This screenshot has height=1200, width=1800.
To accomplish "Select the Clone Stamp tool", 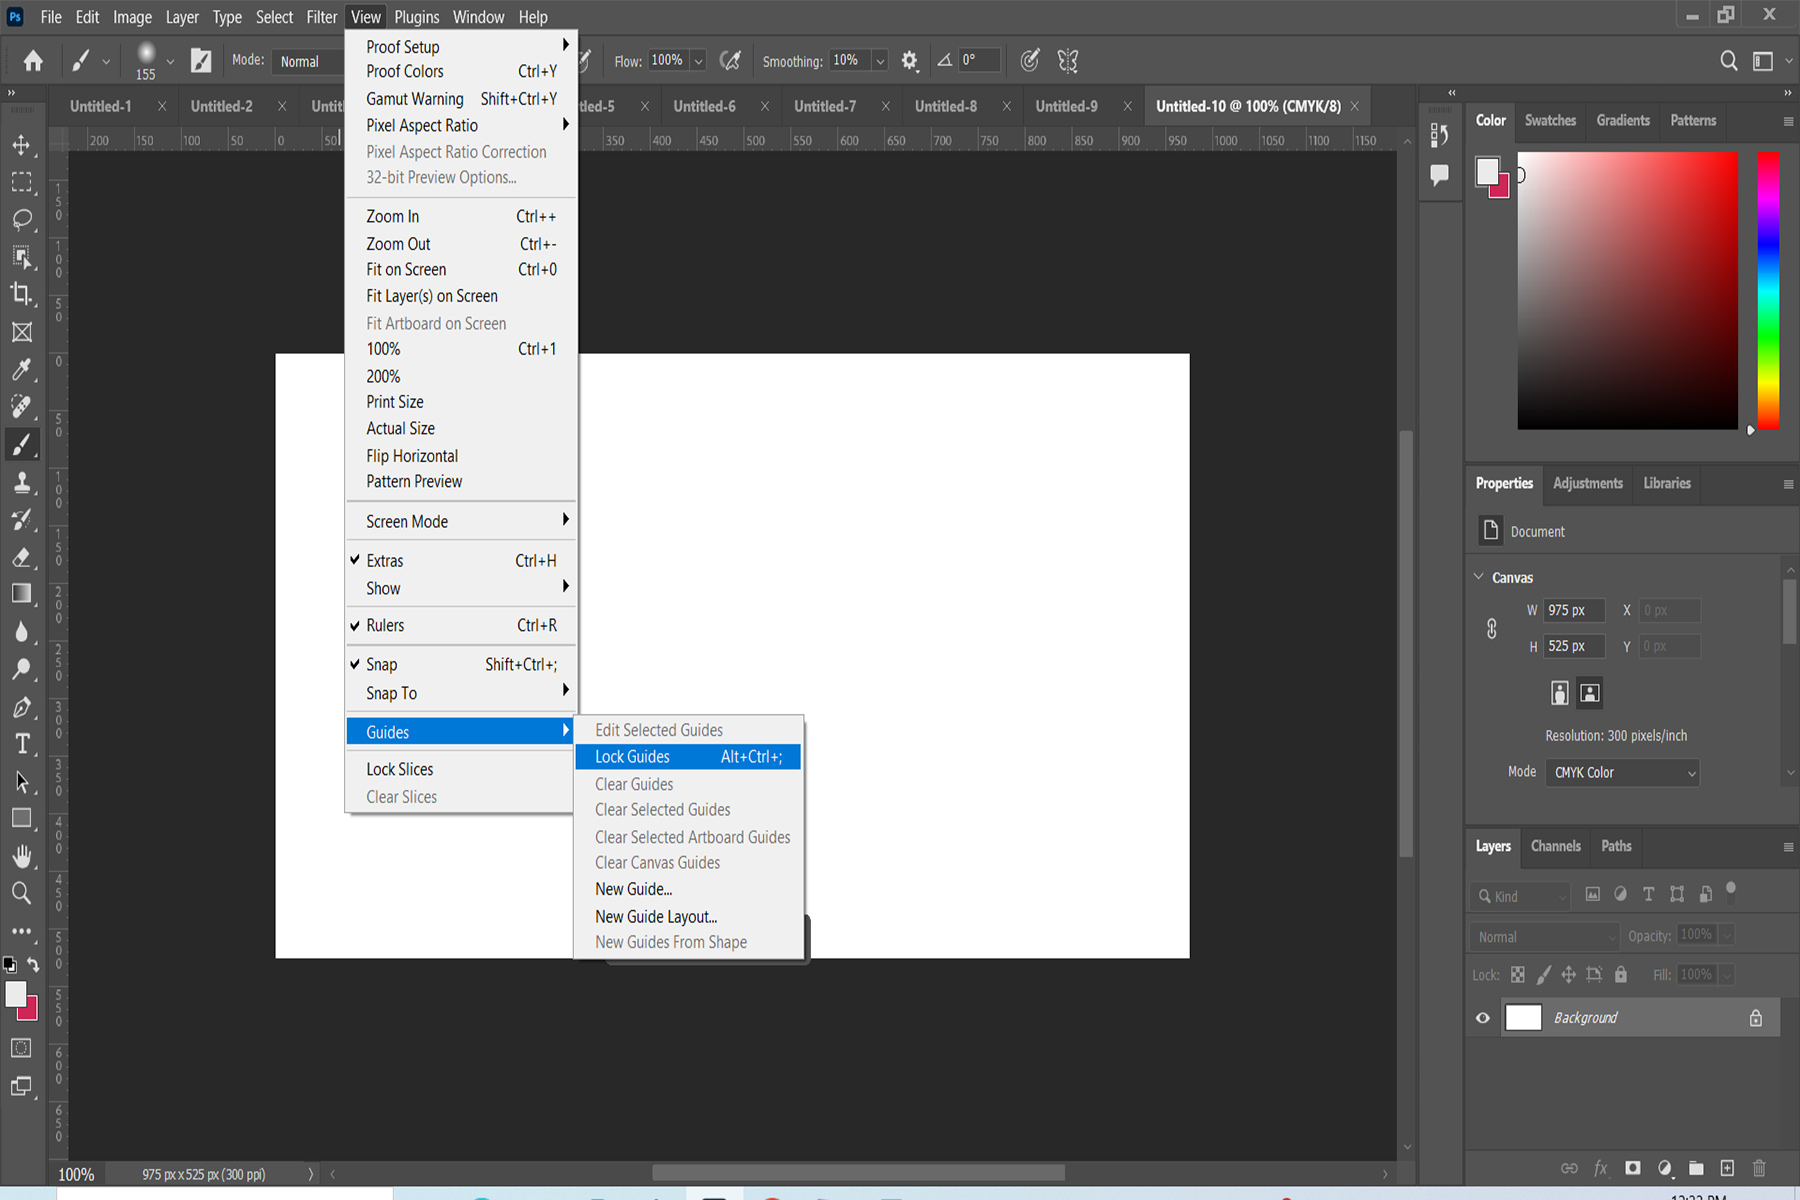I will pos(21,482).
